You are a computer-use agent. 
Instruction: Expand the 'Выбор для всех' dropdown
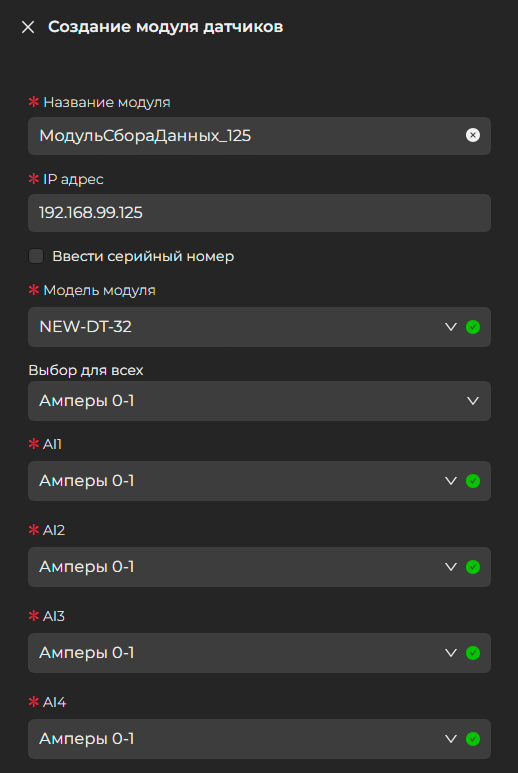tap(259, 401)
